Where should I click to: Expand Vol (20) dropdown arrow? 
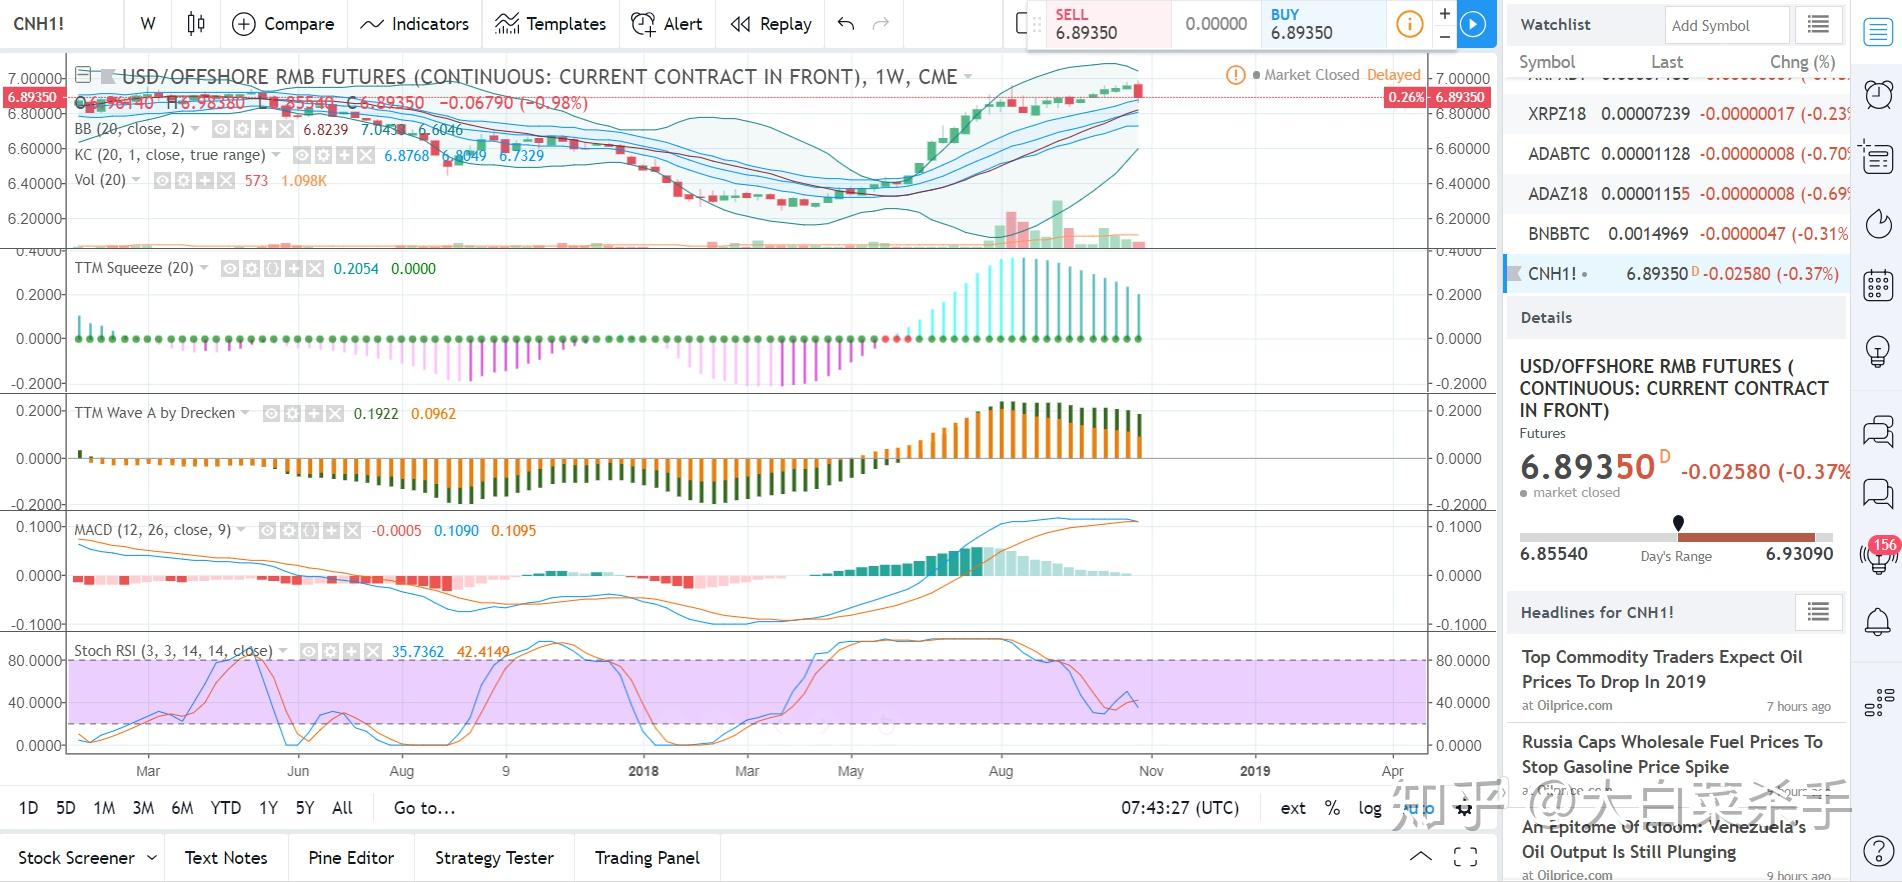136,180
